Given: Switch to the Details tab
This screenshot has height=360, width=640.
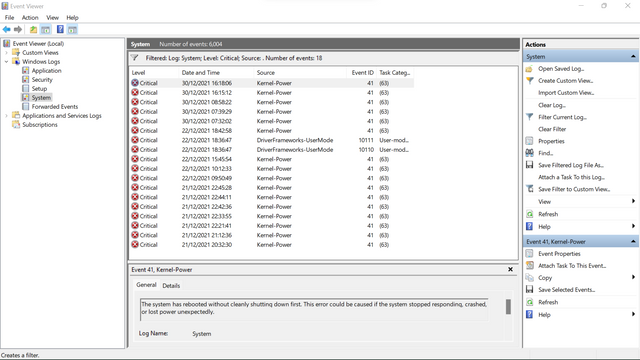Looking at the screenshot, I should (x=171, y=285).
